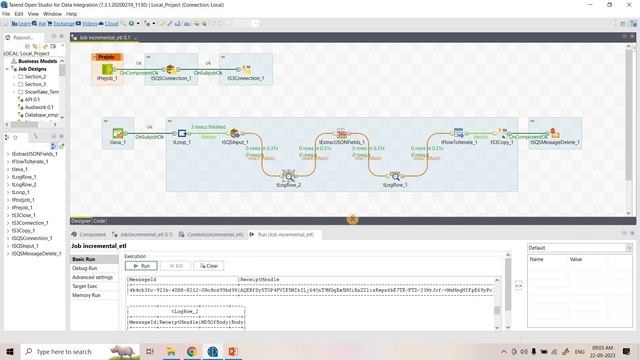Image resolution: width=640 pixels, height=360 pixels.
Task: Click the Windows search box
Action: pos(80,351)
